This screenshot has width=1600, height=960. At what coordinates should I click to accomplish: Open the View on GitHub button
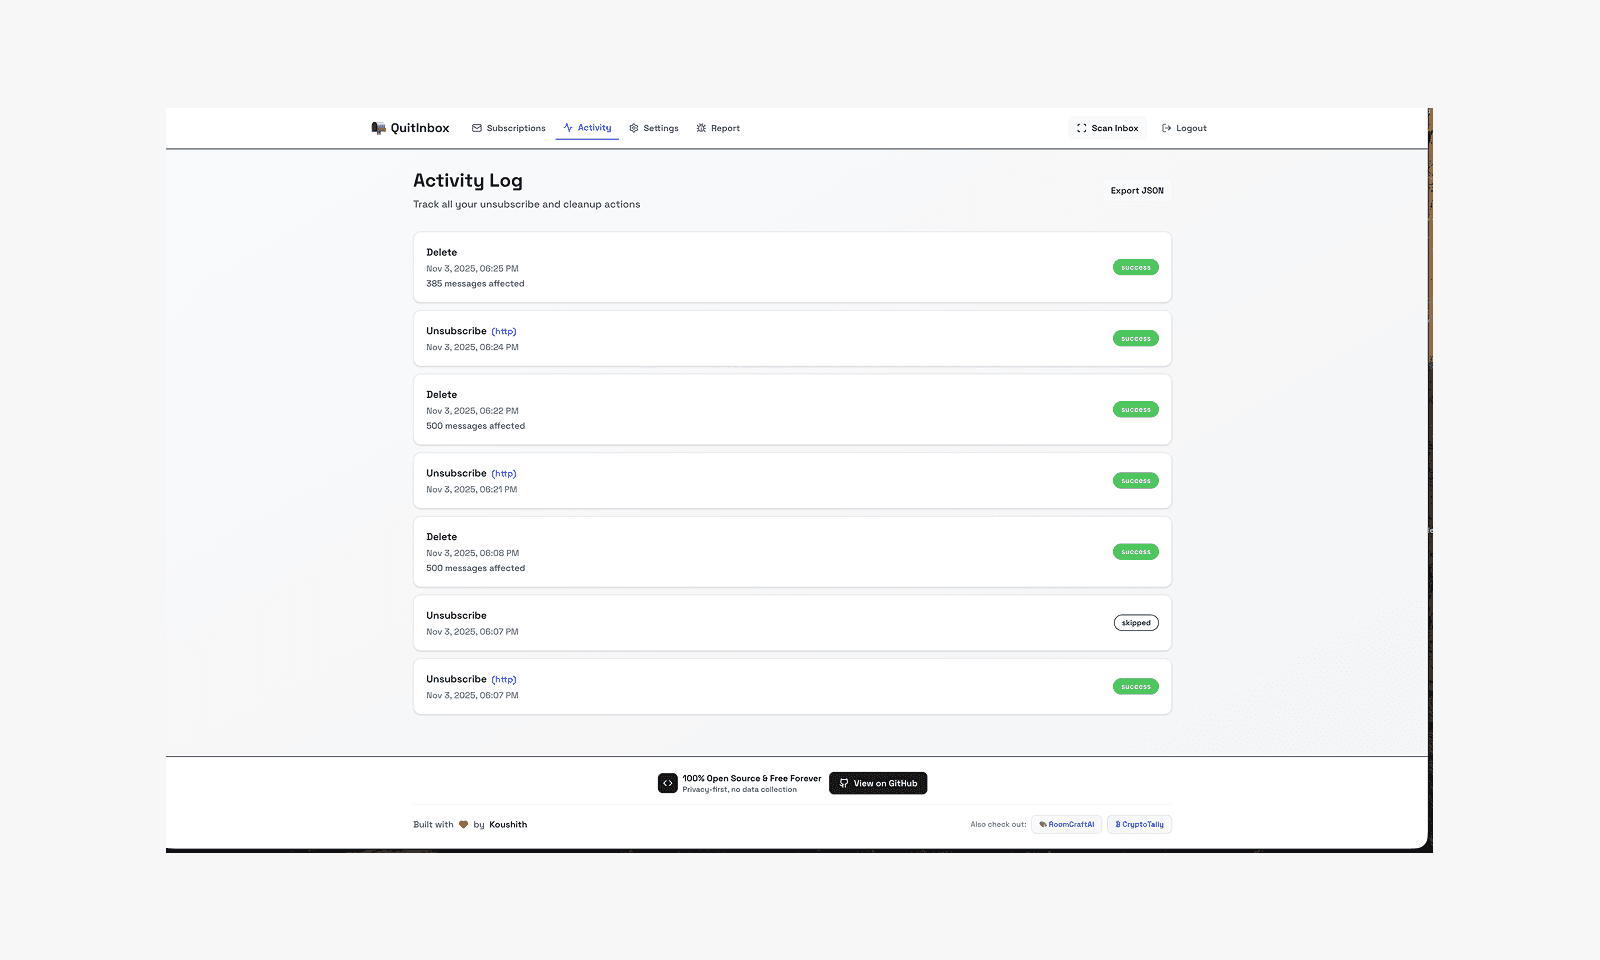[878, 783]
